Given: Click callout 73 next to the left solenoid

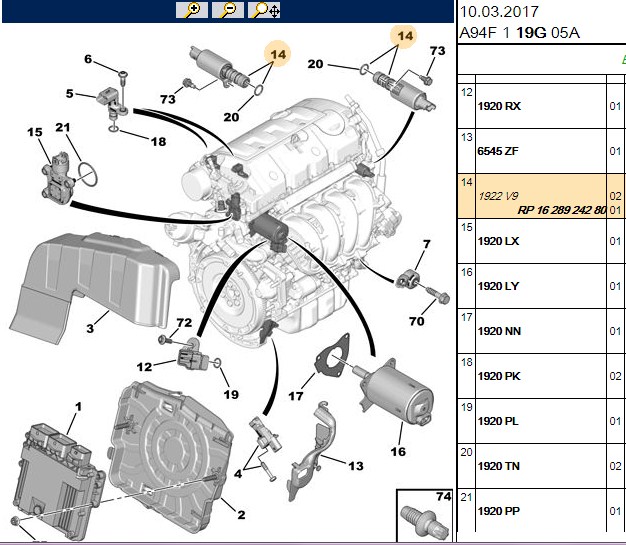Looking at the screenshot, I should click(168, 99).
